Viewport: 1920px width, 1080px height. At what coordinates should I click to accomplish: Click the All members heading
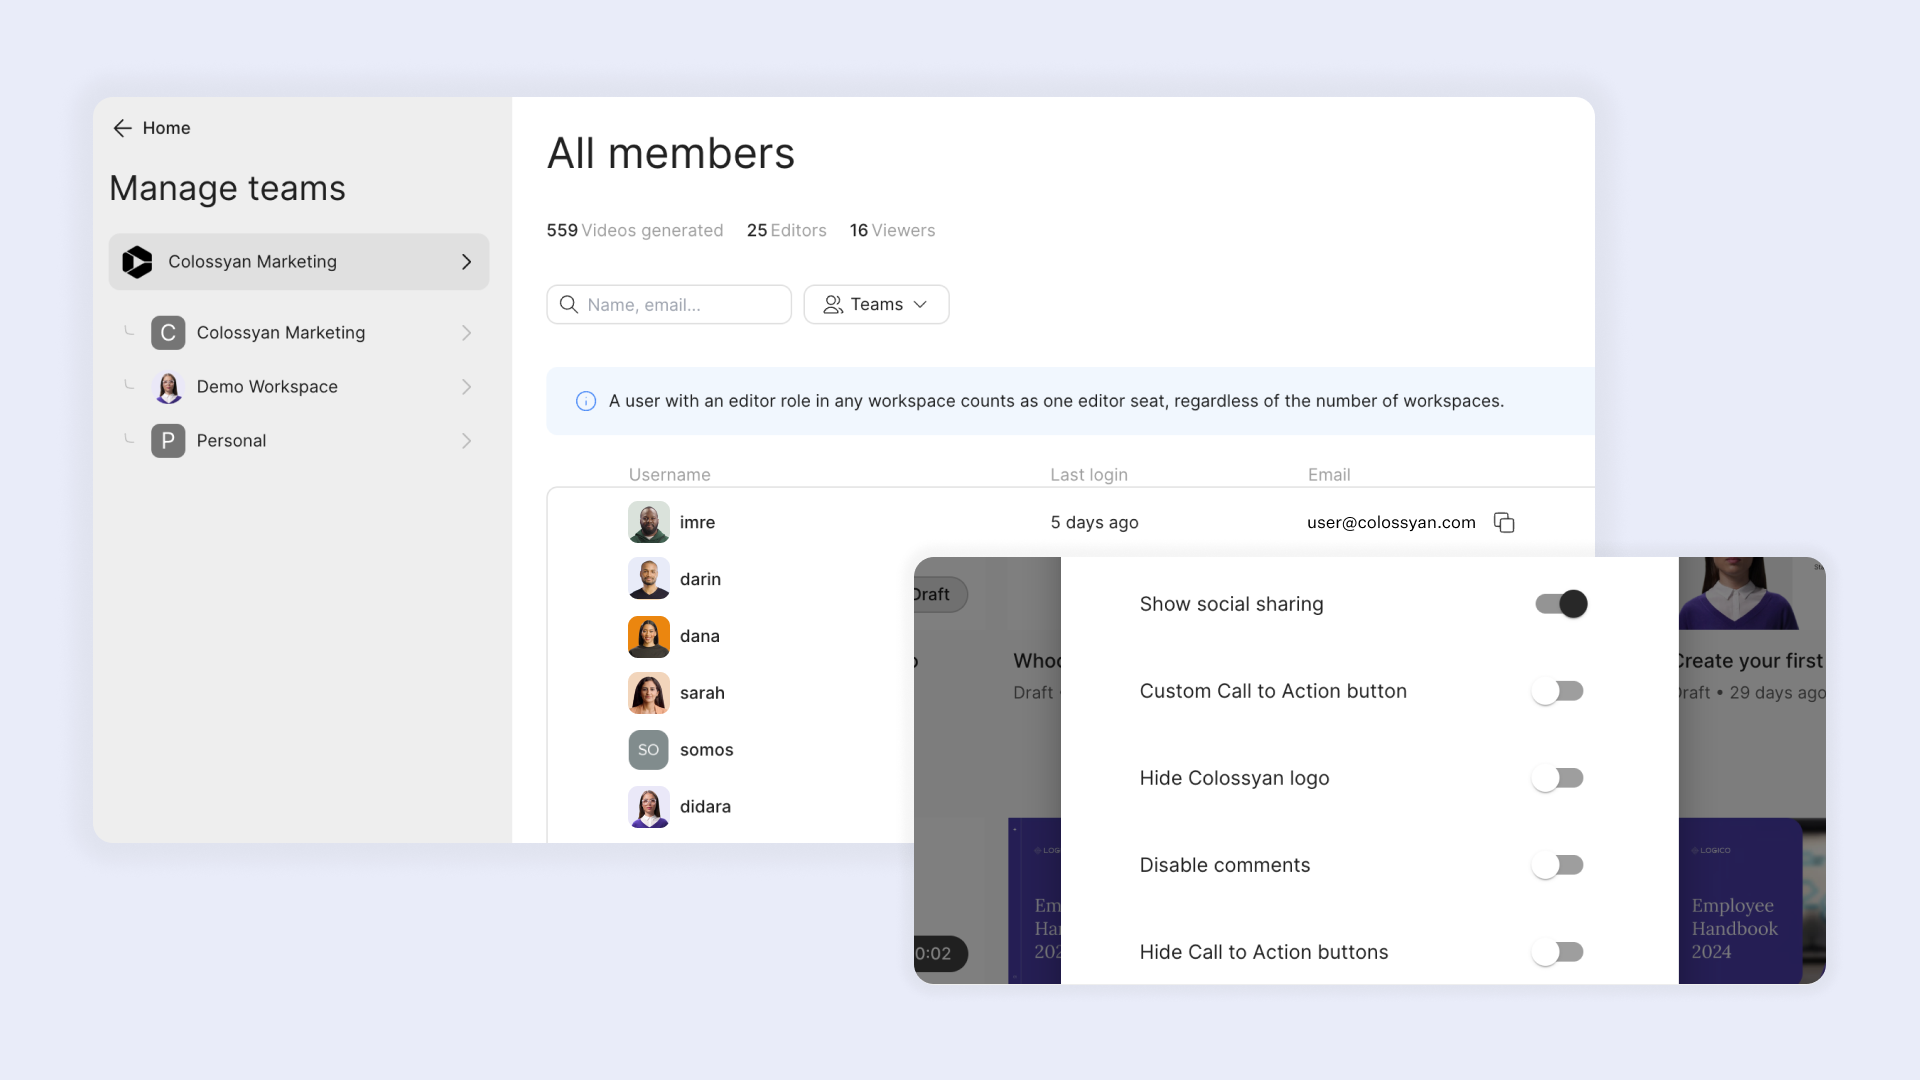[x=670, y=154]
